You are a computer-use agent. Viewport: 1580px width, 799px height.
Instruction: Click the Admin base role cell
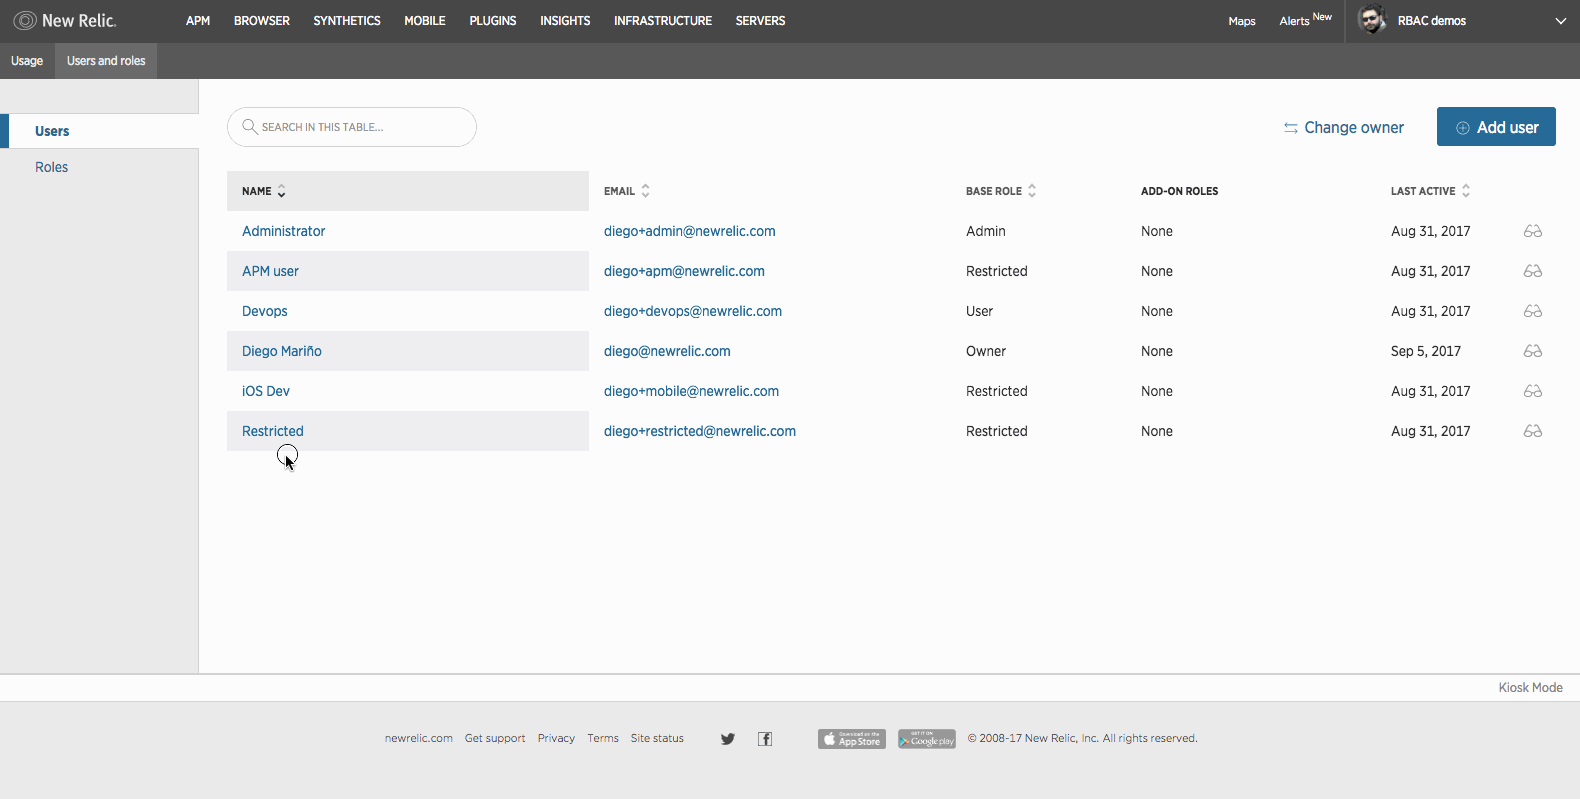[x=986, y=231]
